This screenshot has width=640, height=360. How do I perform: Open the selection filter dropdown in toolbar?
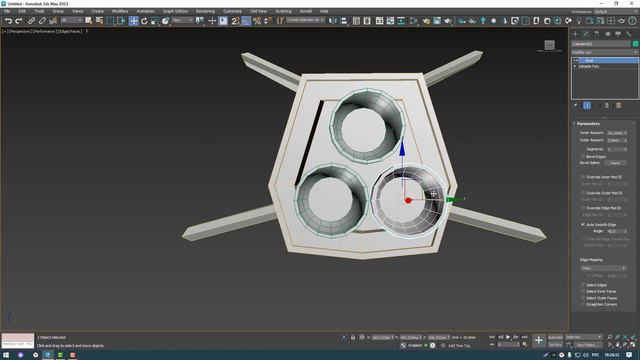(x=71, y=20)
